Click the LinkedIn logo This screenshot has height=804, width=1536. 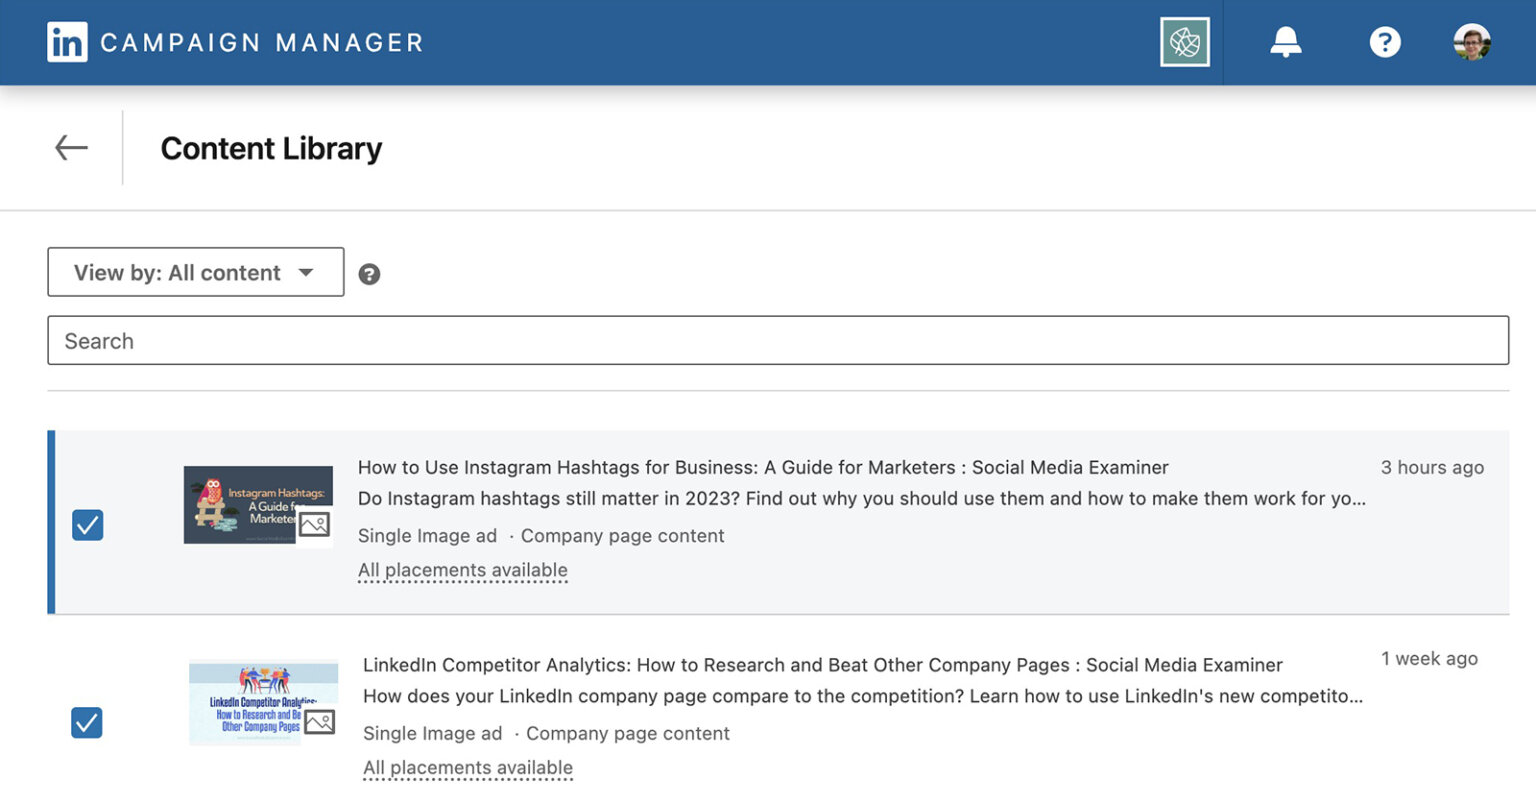click(x=67, y=41)
